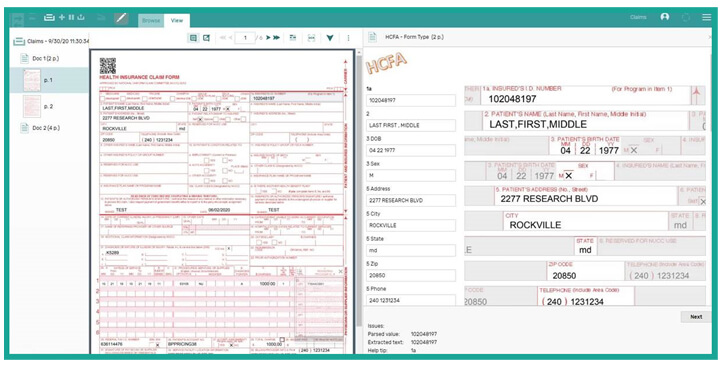Select Doc 1 (2 p.) in tree
The height and width of the screenshot is (366, 722).
pyautogui.click(x=46, y=58)
